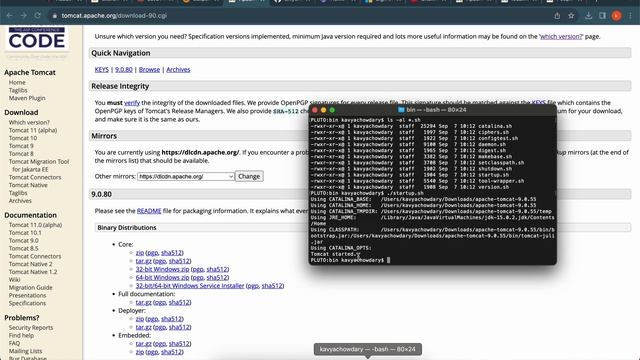Open Tomcat 9.0 documentation link

pyautogui.click(x=24, y=240)
